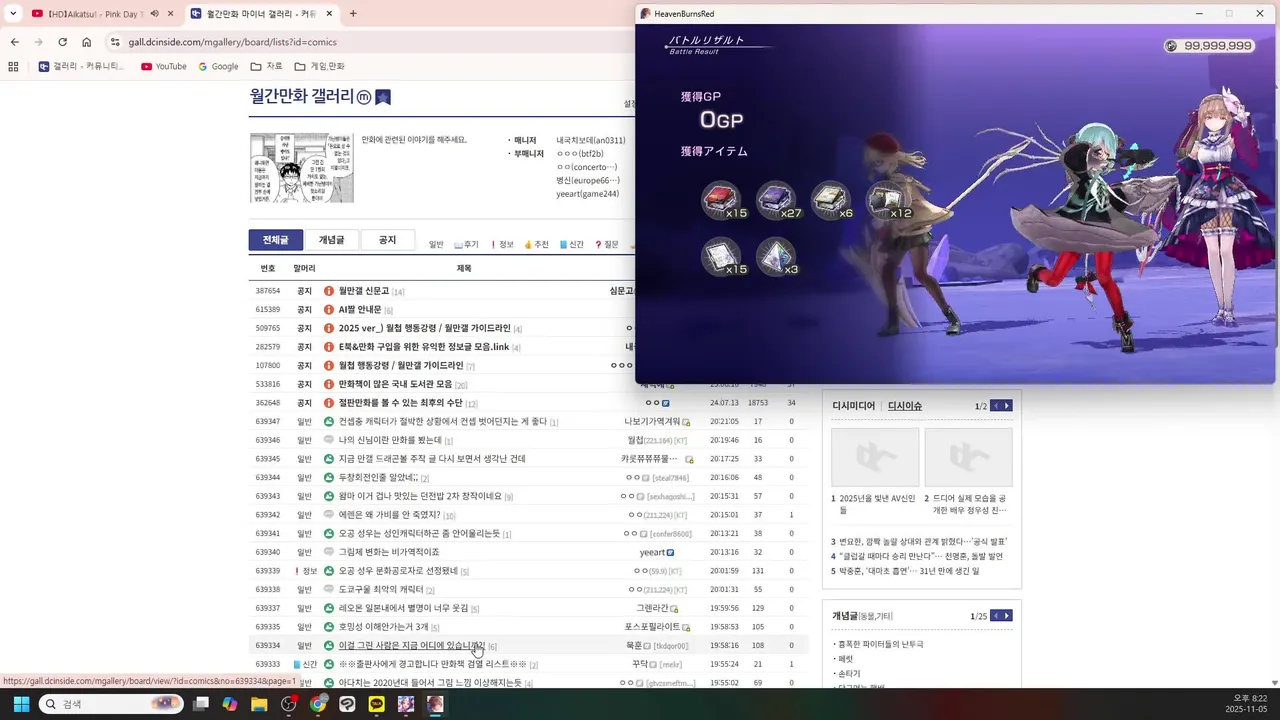1280x720 pixels.
Task: Open the 자료 bookmark folder
Action: 266,66
